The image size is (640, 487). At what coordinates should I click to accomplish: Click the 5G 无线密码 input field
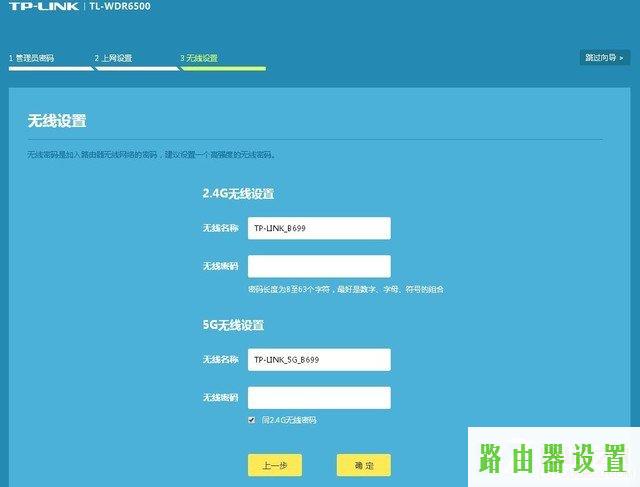tap(319, 398)
